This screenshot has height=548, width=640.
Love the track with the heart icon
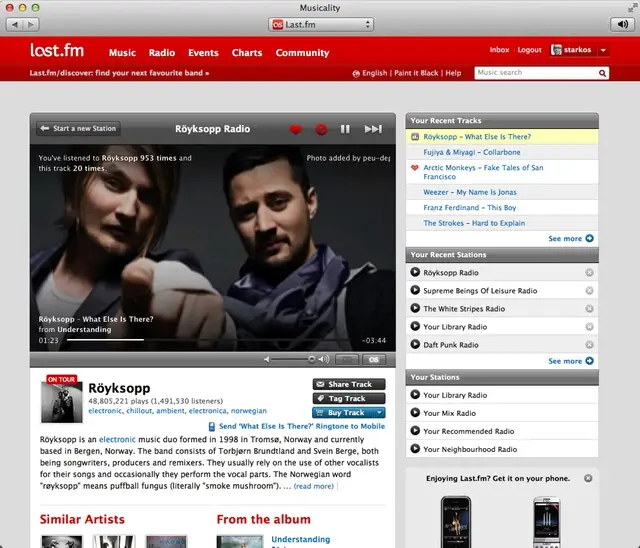click(296, 129)
